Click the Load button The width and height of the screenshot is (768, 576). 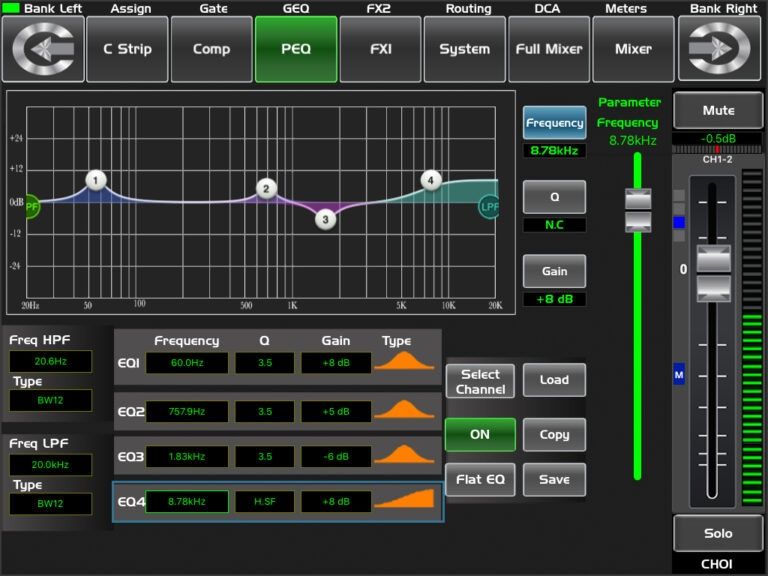tap(554, 380)
